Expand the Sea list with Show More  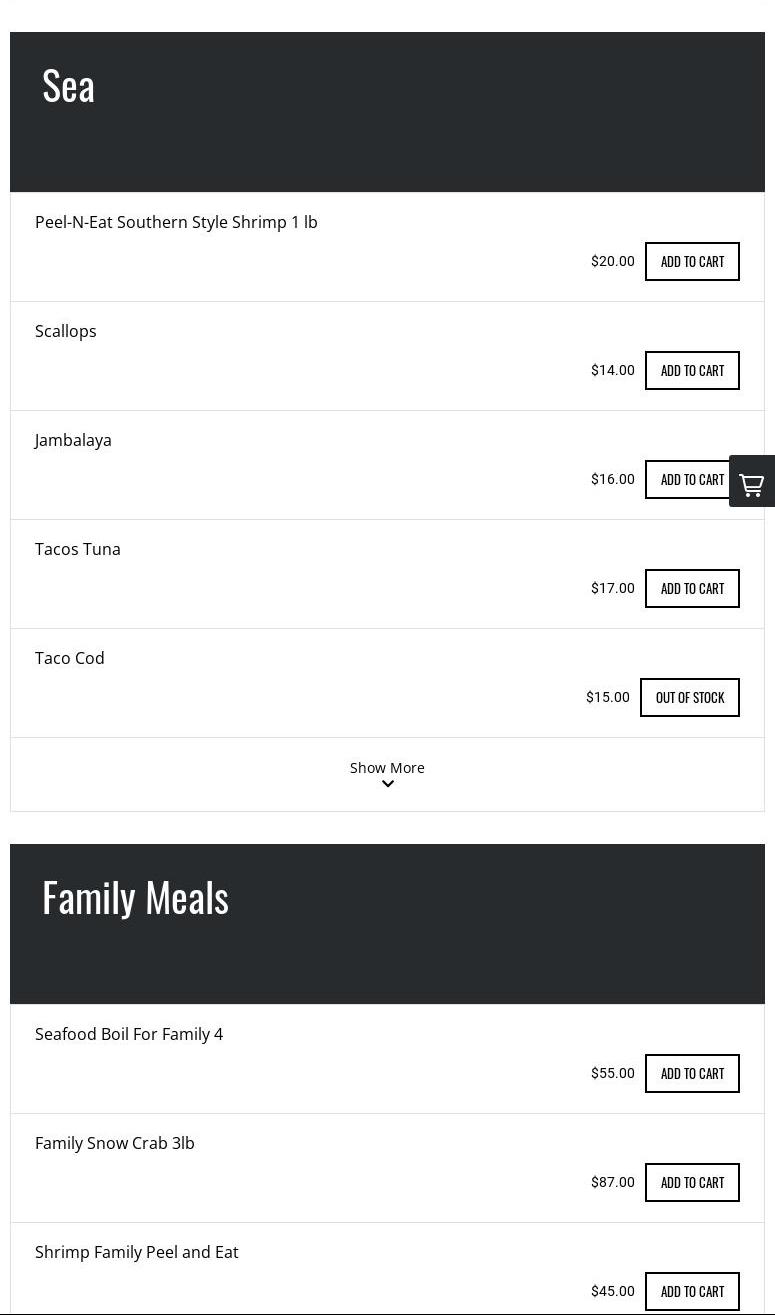coord(387,768)
